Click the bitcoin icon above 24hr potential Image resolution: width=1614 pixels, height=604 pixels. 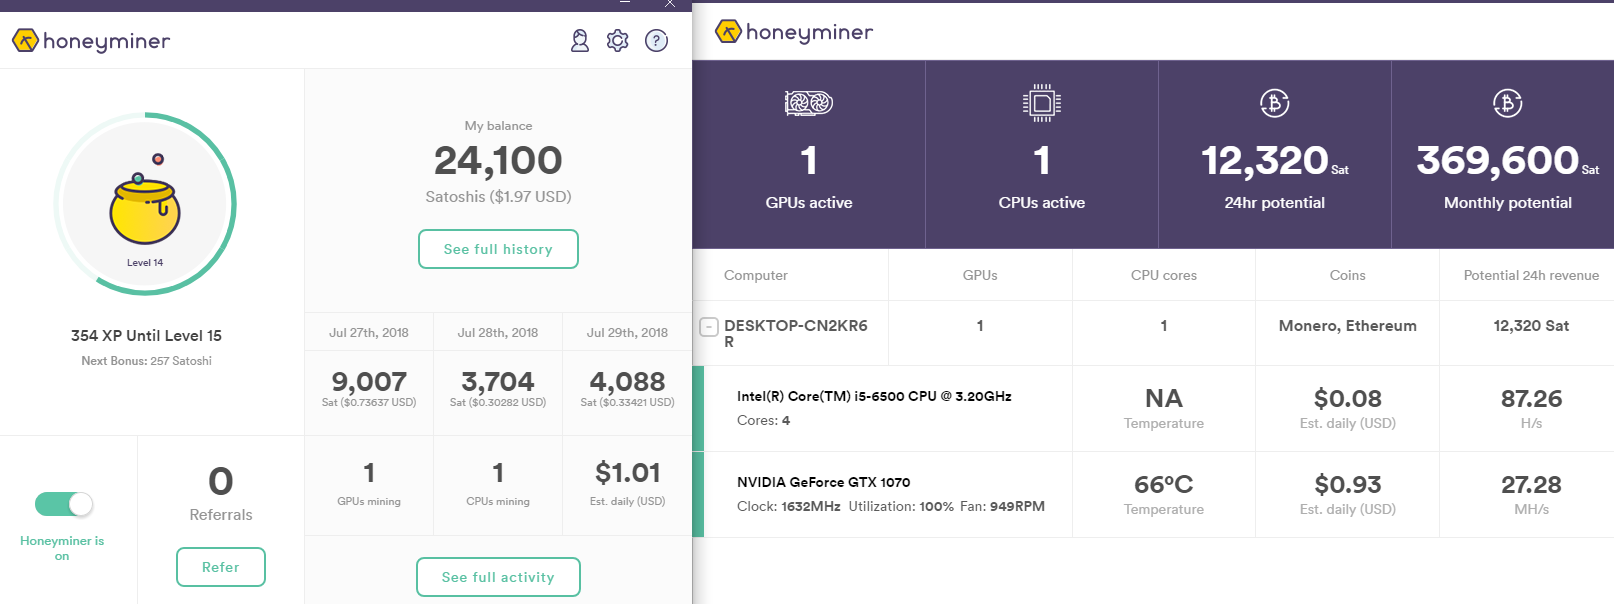[1274, 103]
